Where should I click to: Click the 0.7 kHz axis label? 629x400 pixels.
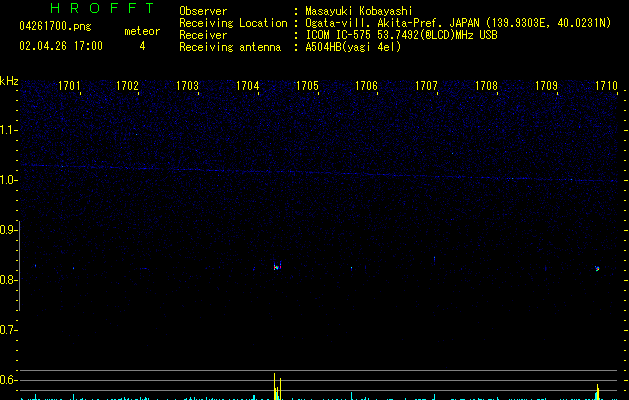[x=8, y=330]
